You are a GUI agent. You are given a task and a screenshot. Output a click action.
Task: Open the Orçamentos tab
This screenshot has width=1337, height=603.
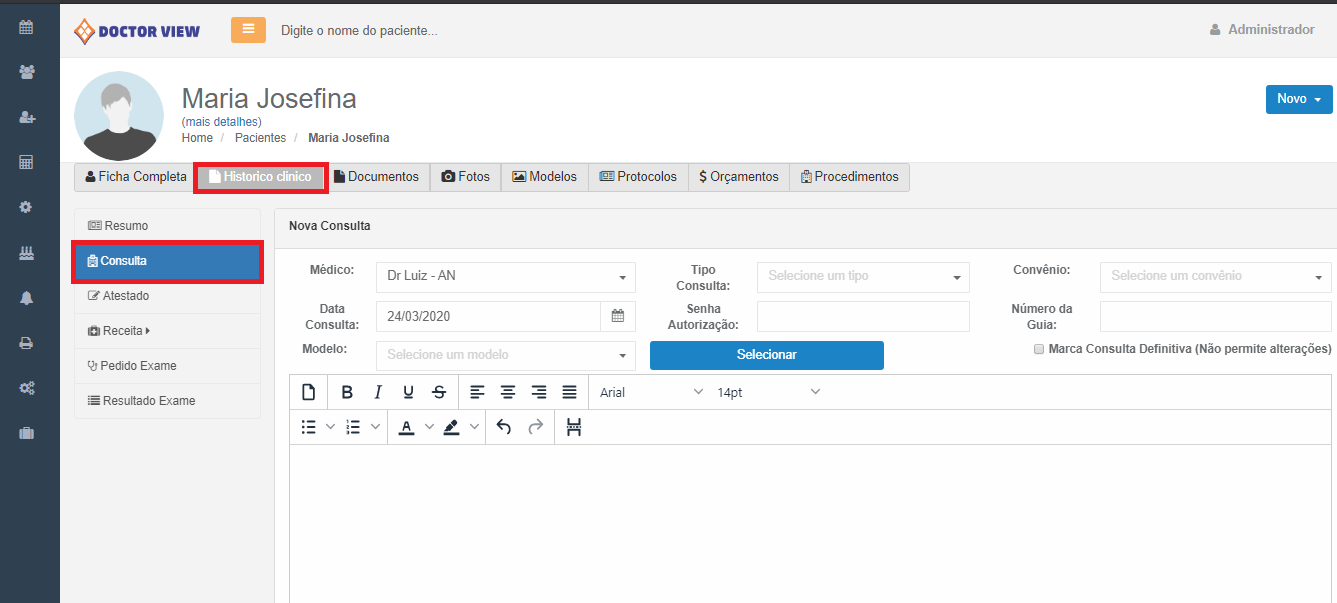point(738,177)
